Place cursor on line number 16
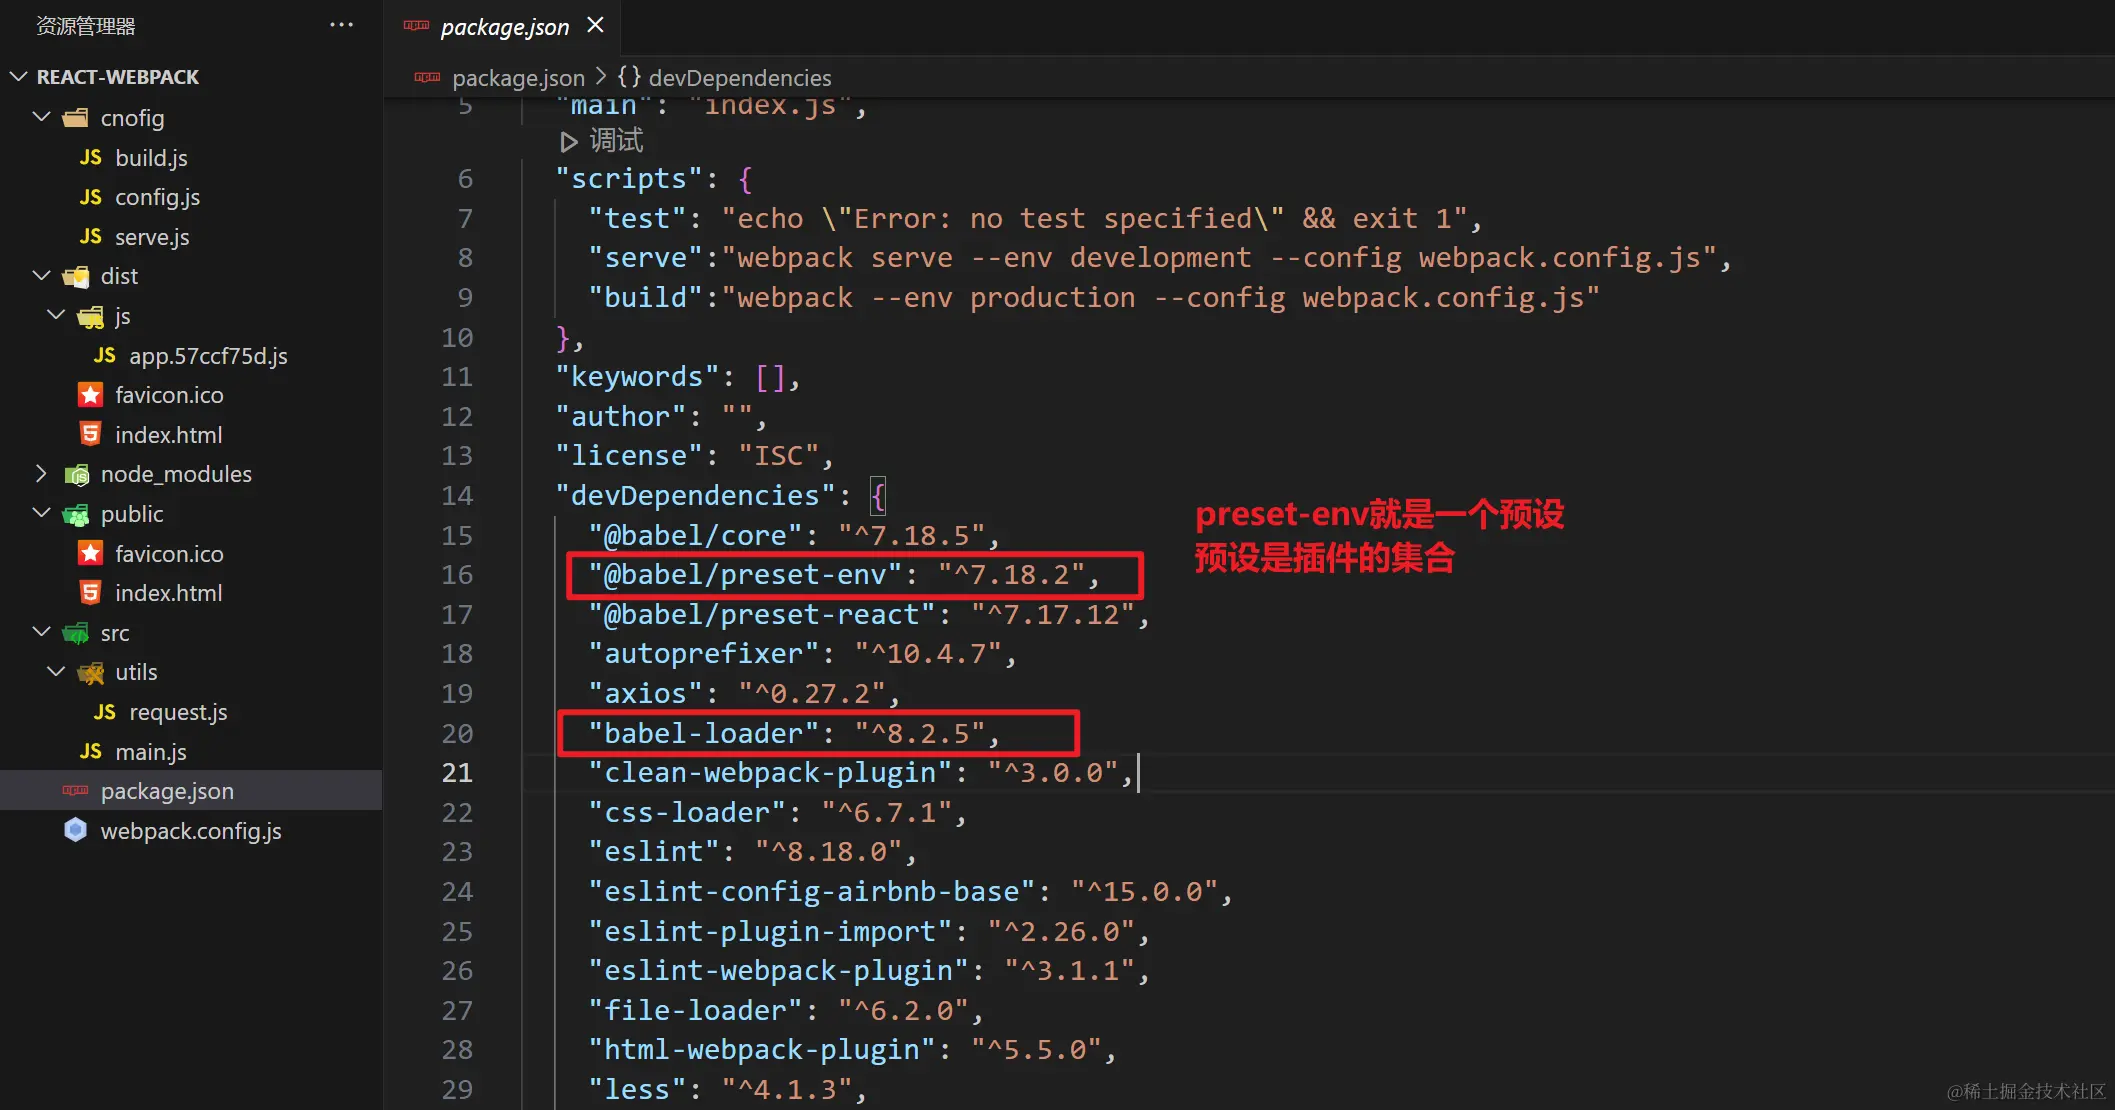The width and height of the screenshot is (2115, 1110). tap(457, 575)
